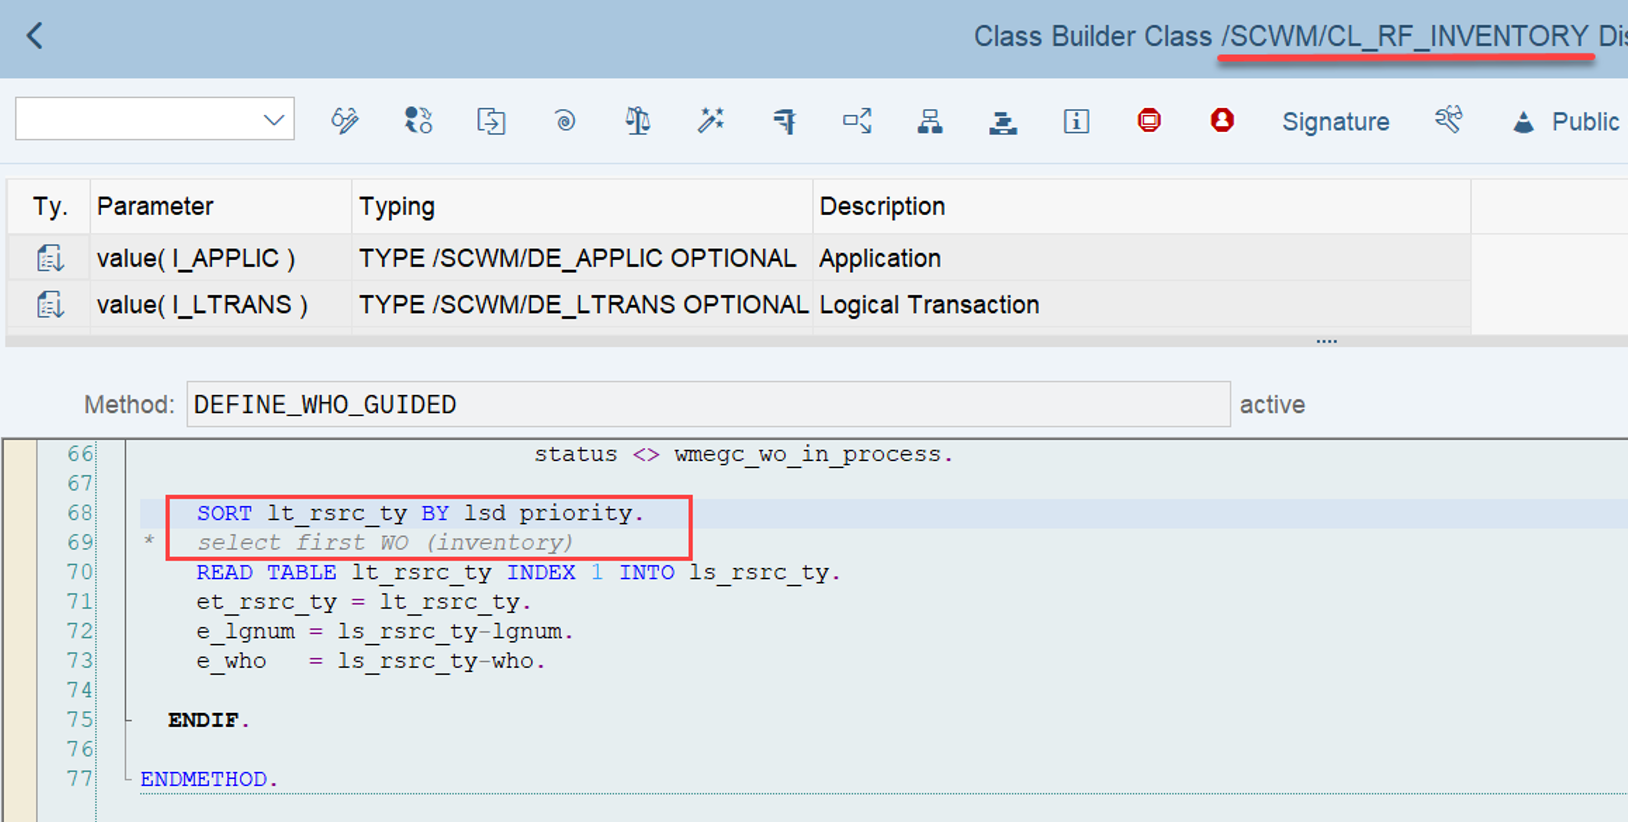Click the Display Object List icon
Image resolution: width=1628 pixels, height=822 pixels.
(x=857, y=121)
